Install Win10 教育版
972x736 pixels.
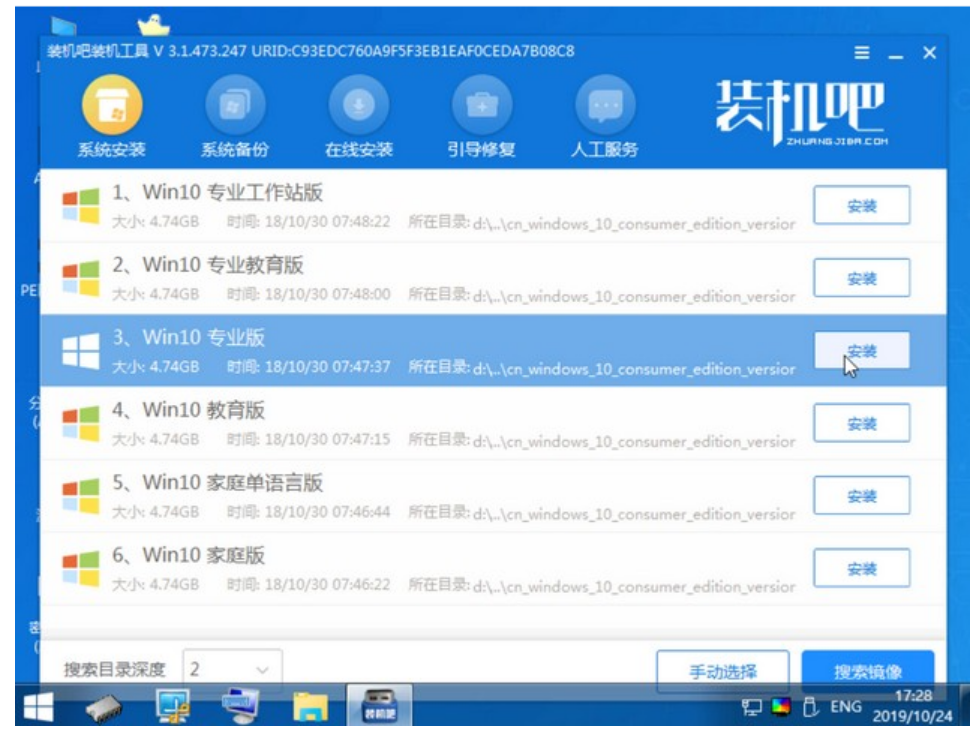pos(862,423)
